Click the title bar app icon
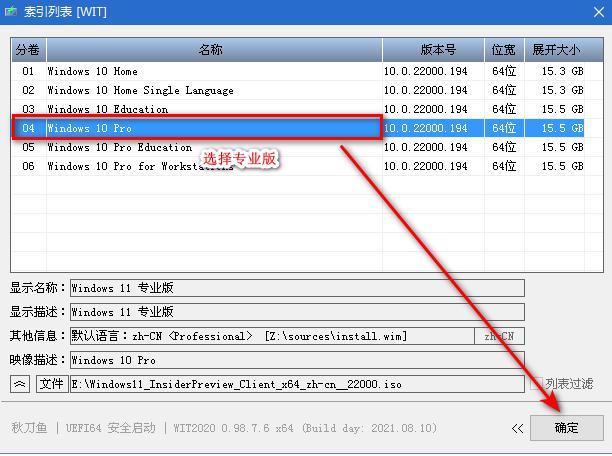This screenshot has height=456, width=612. [x=11, y=11]
